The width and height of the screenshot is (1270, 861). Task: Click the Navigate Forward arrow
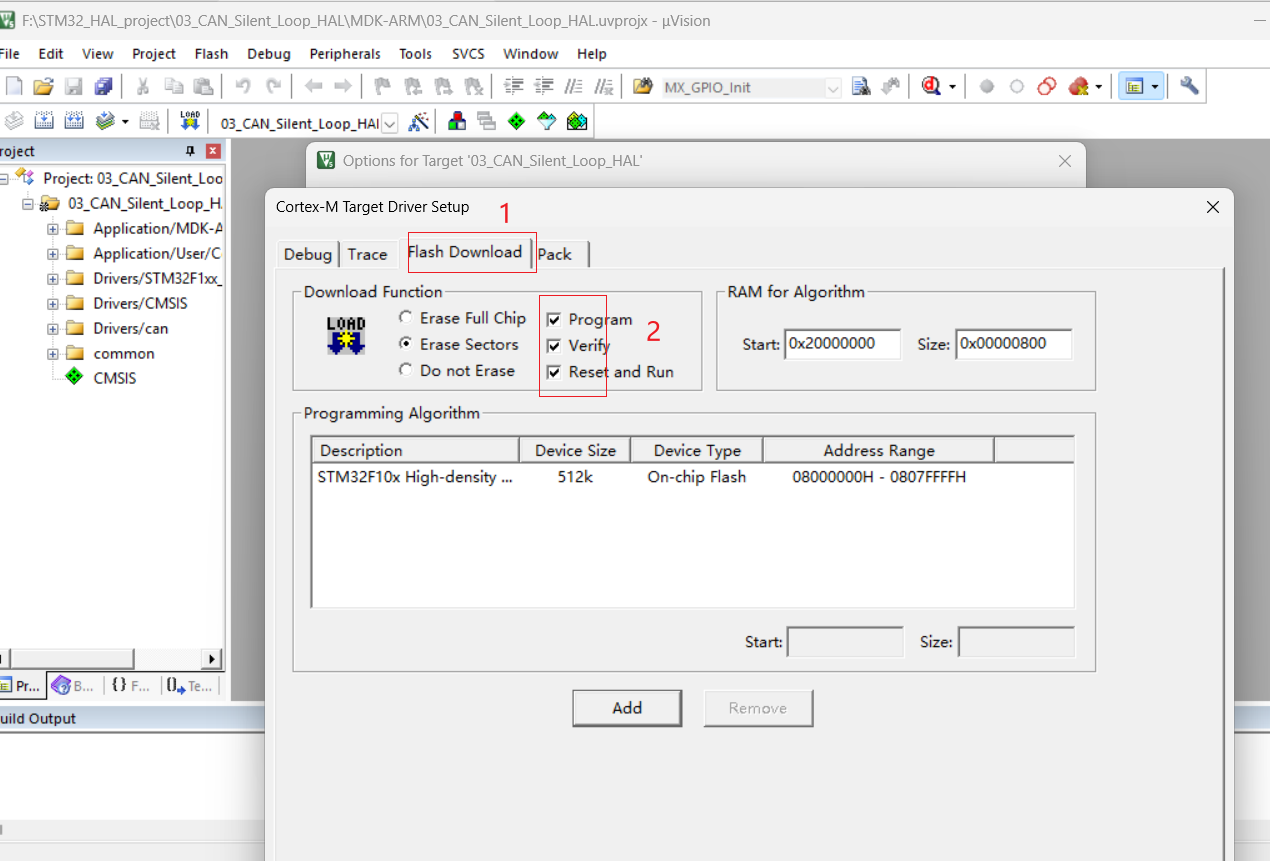342,87
